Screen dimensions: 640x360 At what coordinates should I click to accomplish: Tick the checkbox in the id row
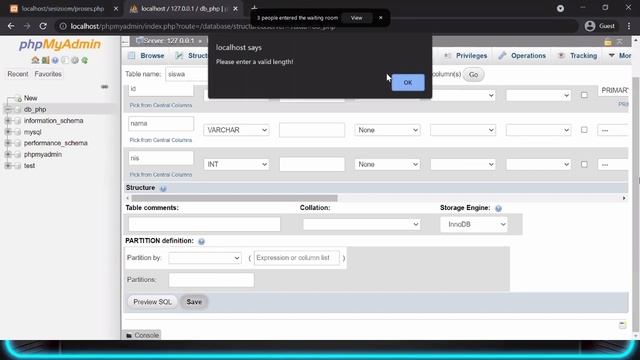(584, 95)
